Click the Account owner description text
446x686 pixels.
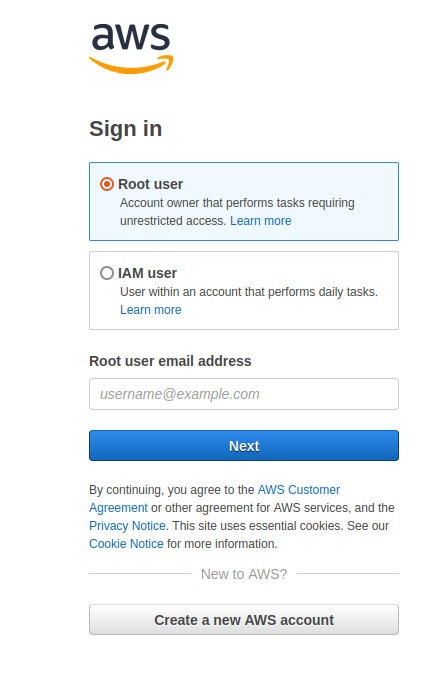[x=237, y=212]
